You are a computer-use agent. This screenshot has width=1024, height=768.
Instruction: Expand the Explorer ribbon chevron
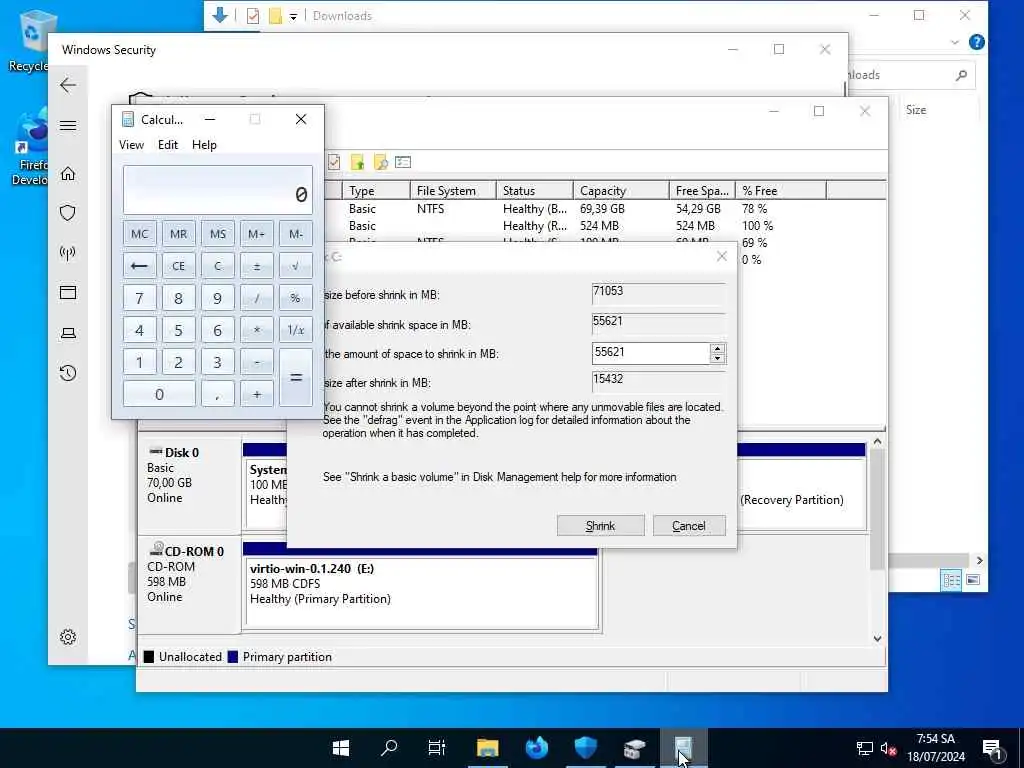pos(955,42)
